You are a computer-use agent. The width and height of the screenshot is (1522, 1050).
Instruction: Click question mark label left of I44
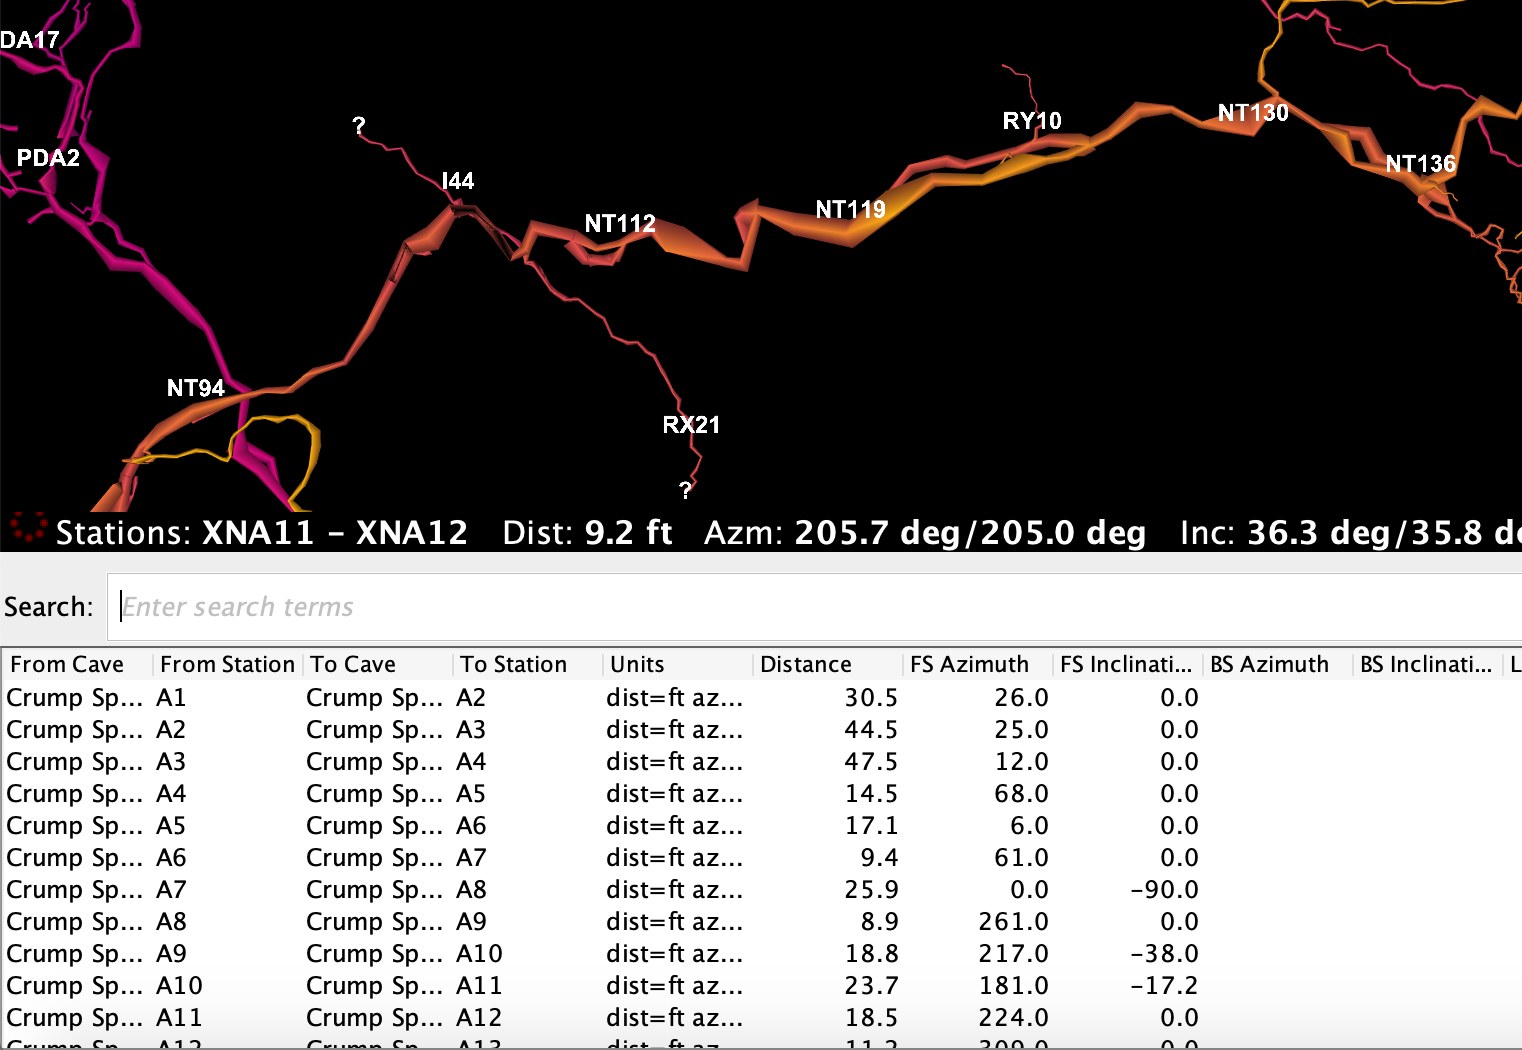[x=359, y=126]
